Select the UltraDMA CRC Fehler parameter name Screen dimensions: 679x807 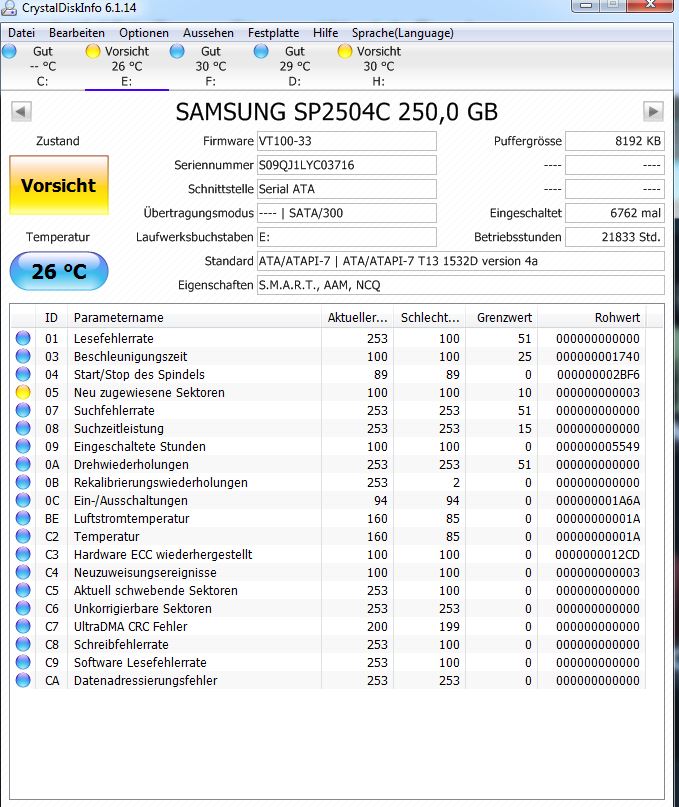tap(130, 627)
